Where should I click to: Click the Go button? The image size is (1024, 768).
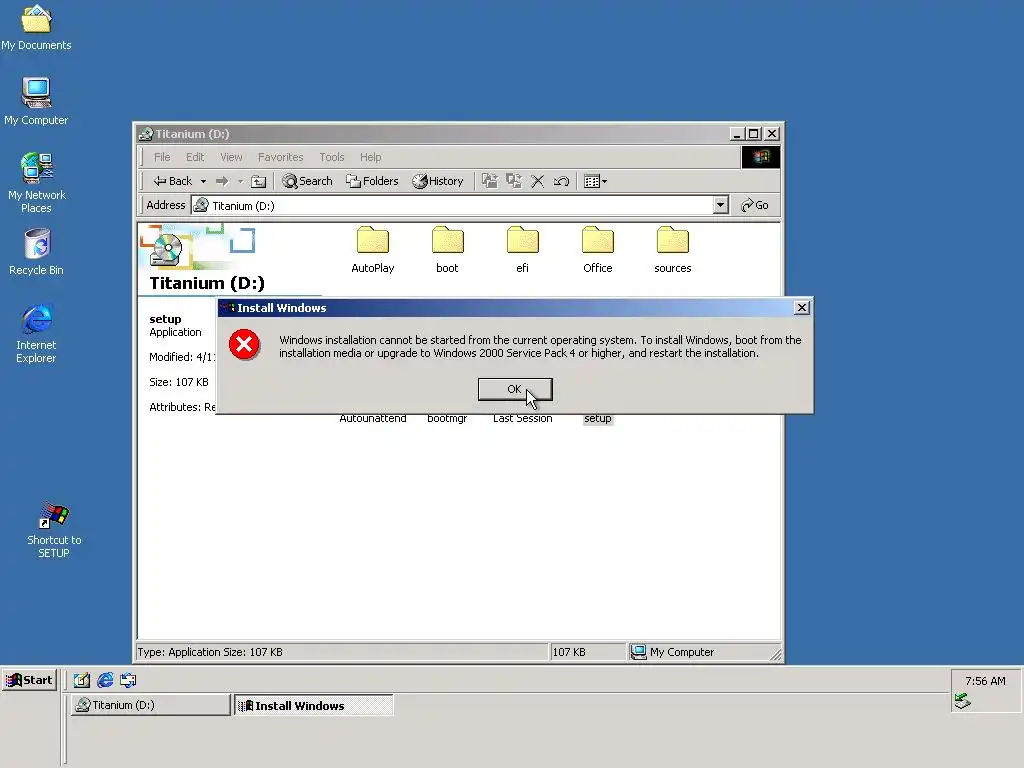pyautogui.click(x=755, y=205)
